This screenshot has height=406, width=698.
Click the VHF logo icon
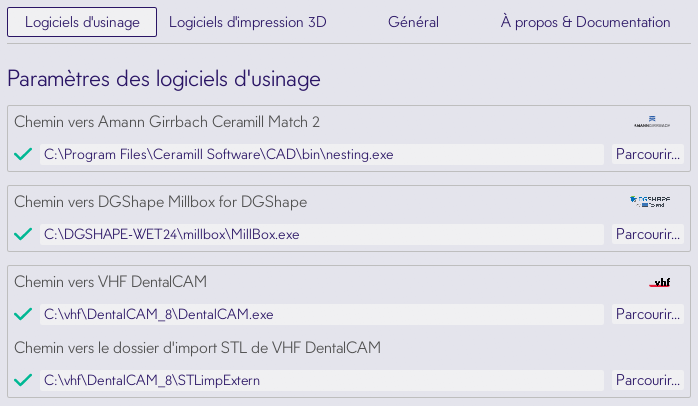point(659,282)
